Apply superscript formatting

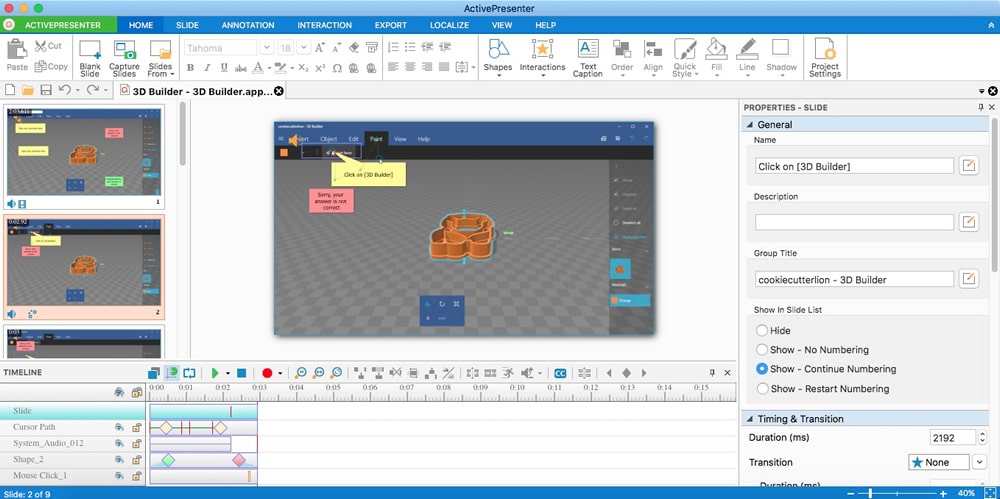click(x=320, y=68)
